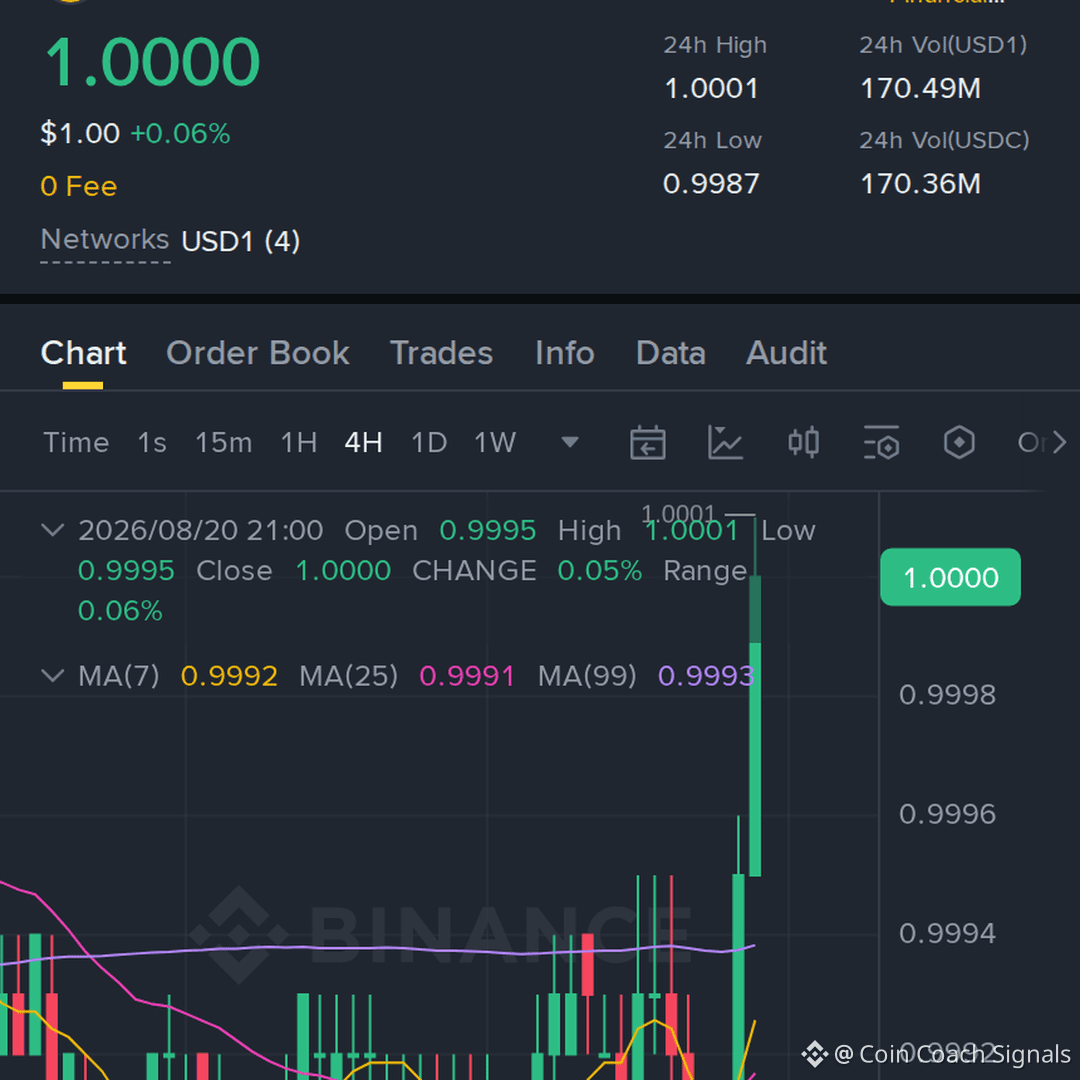Viewport: 1080px width, 1080px height.
Task: Open the line chart indicators icon
Action: (725, 442)
